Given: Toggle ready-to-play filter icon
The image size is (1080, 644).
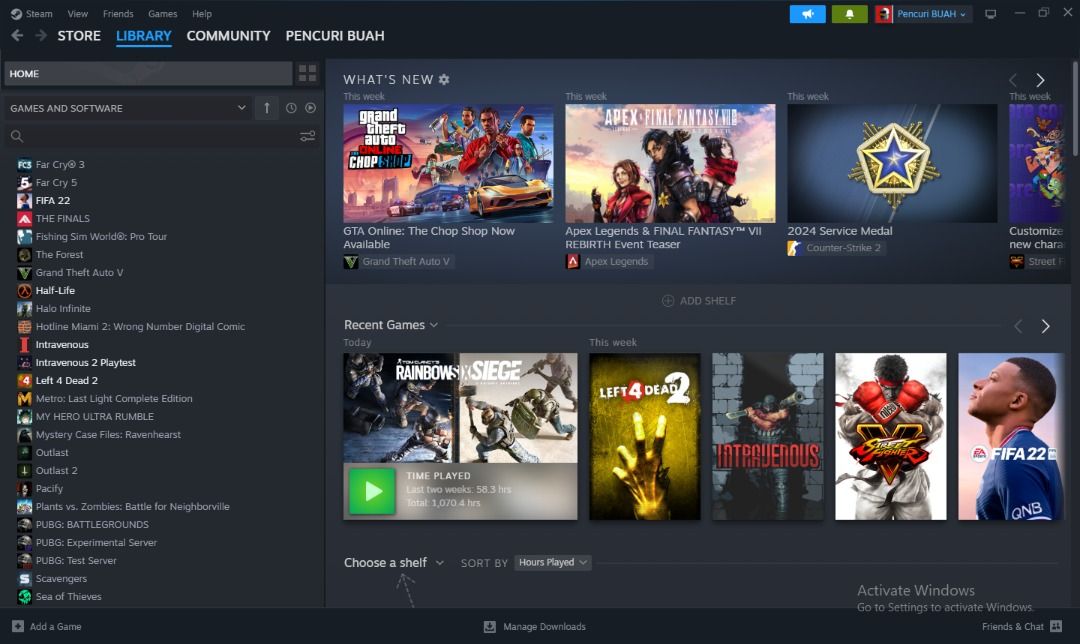Looking at the screenshot, I should pos(311,108).
